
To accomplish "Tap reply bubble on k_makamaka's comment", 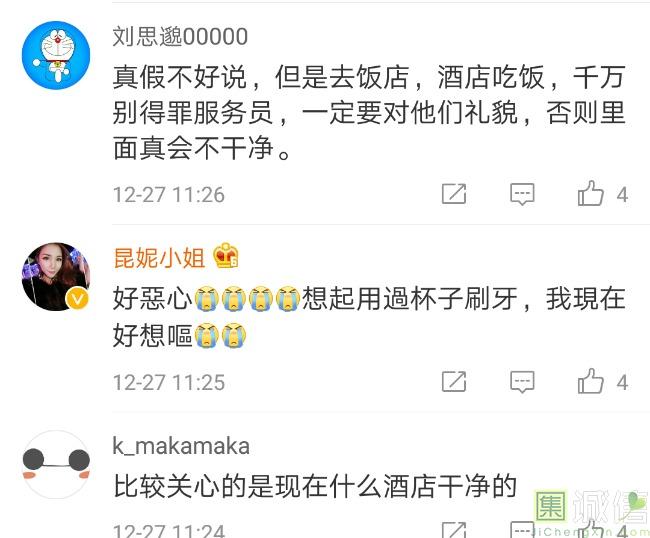I will (x=522, y=530).
